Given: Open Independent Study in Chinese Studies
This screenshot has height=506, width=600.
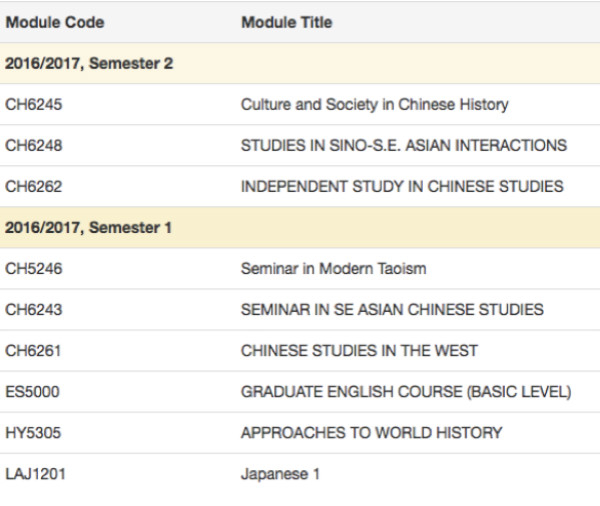Looking at the screenshot, I should pyautogui.click(x=402, y=186).
